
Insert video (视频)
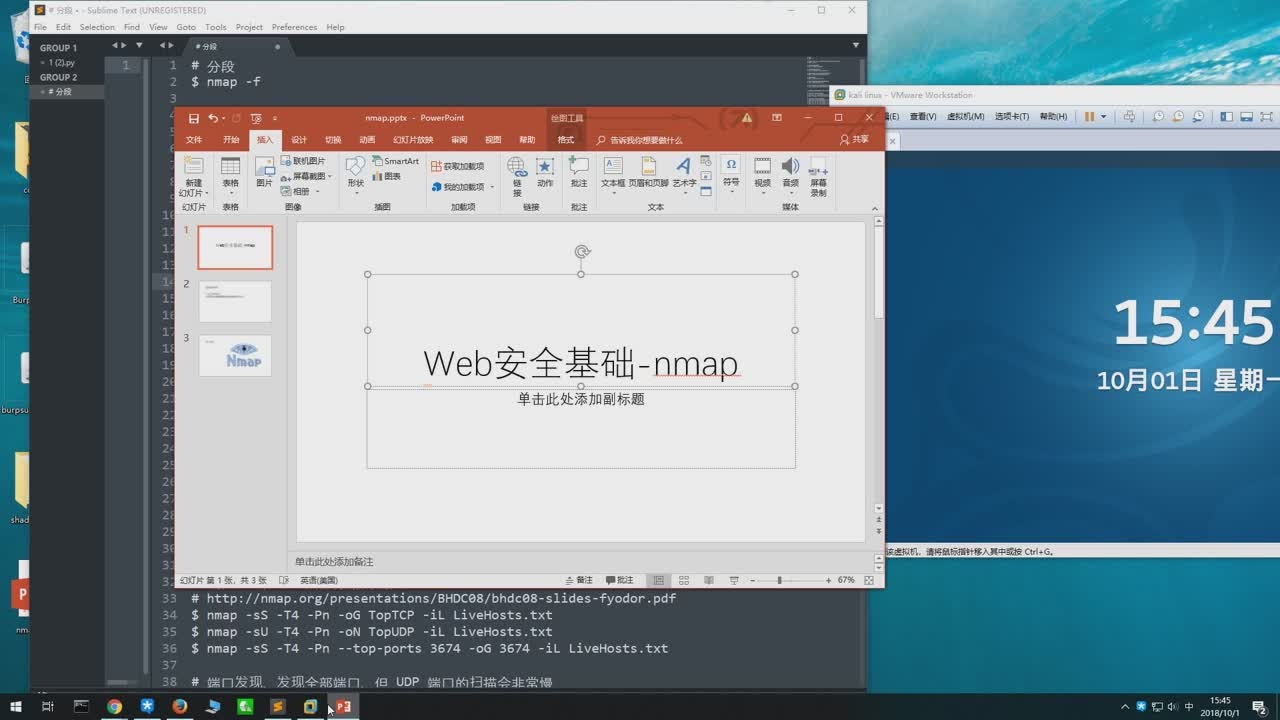[762, 175]
